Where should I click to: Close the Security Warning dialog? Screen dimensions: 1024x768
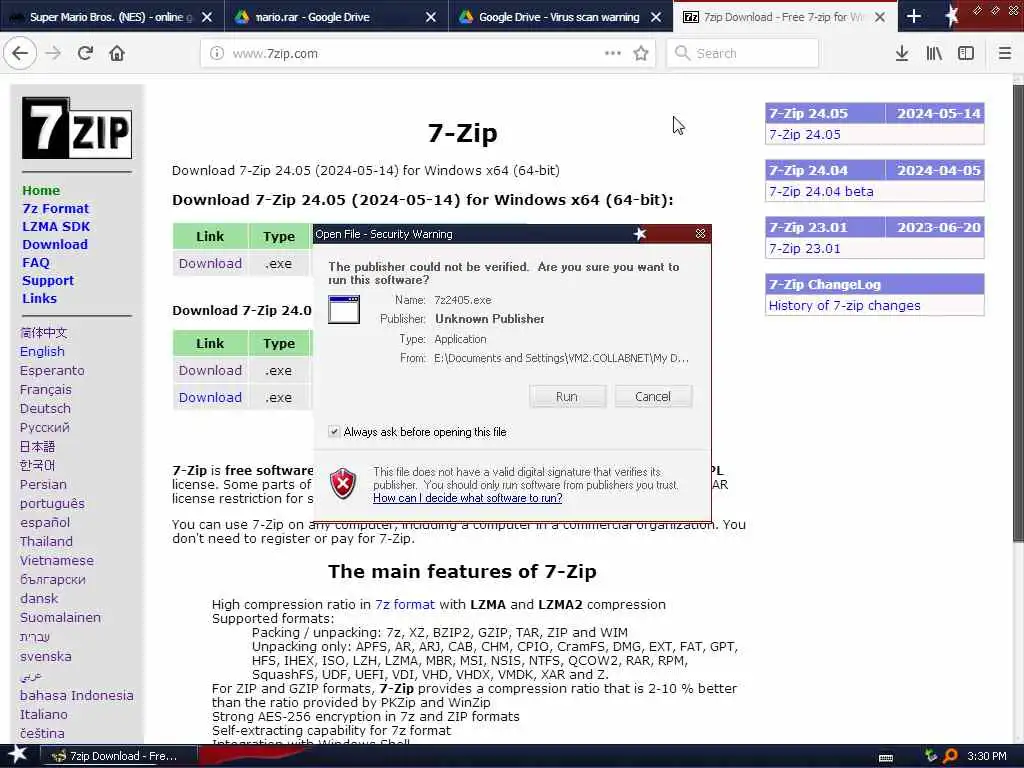700,233
